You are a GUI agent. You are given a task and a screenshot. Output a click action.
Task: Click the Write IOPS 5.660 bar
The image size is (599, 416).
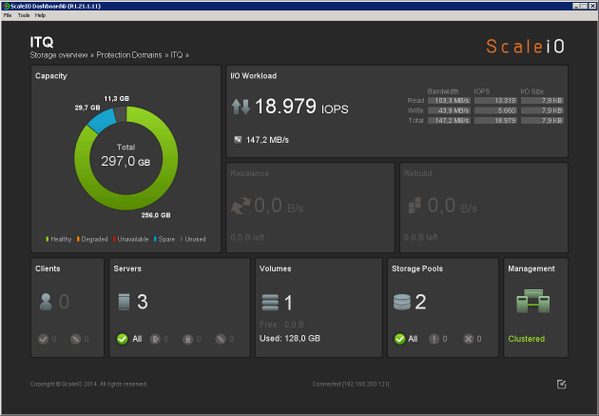pos(495,110)
